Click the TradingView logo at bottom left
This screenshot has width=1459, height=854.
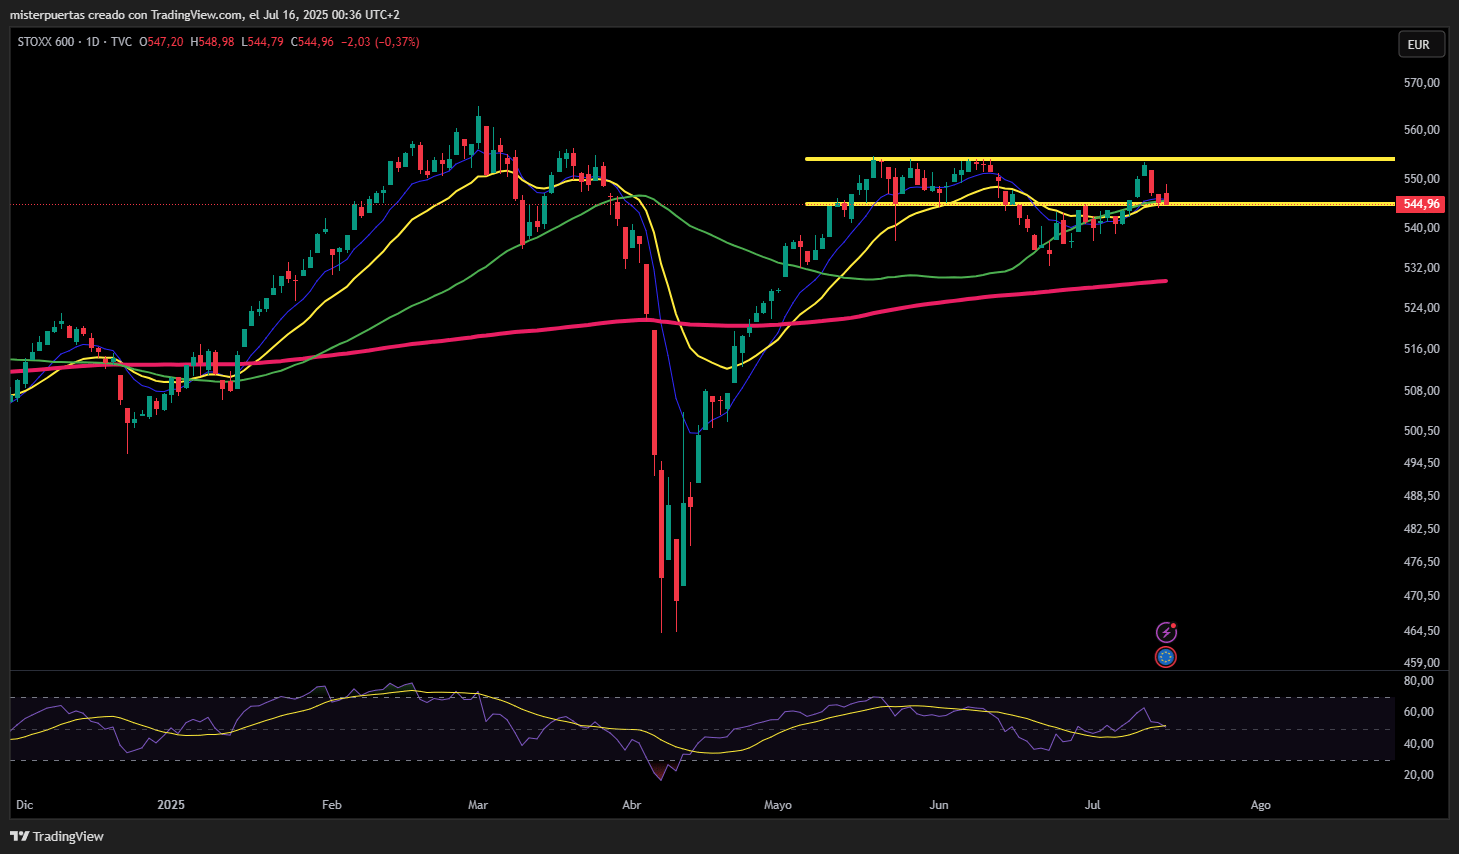(57, 836)
